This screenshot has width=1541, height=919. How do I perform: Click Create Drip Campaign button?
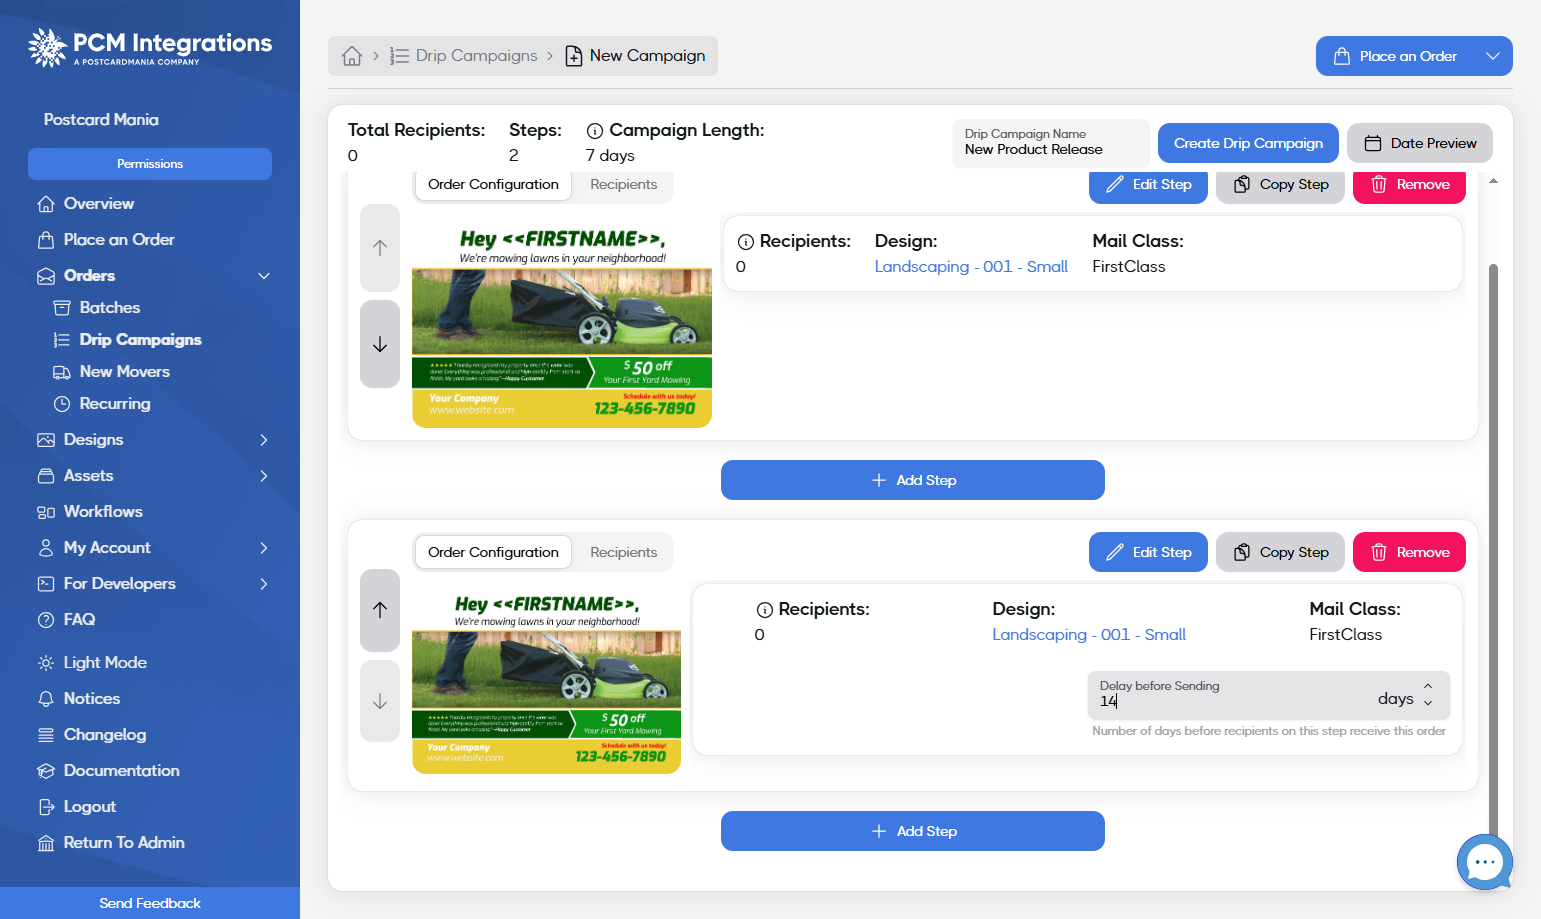click(x=1248, y=143)
